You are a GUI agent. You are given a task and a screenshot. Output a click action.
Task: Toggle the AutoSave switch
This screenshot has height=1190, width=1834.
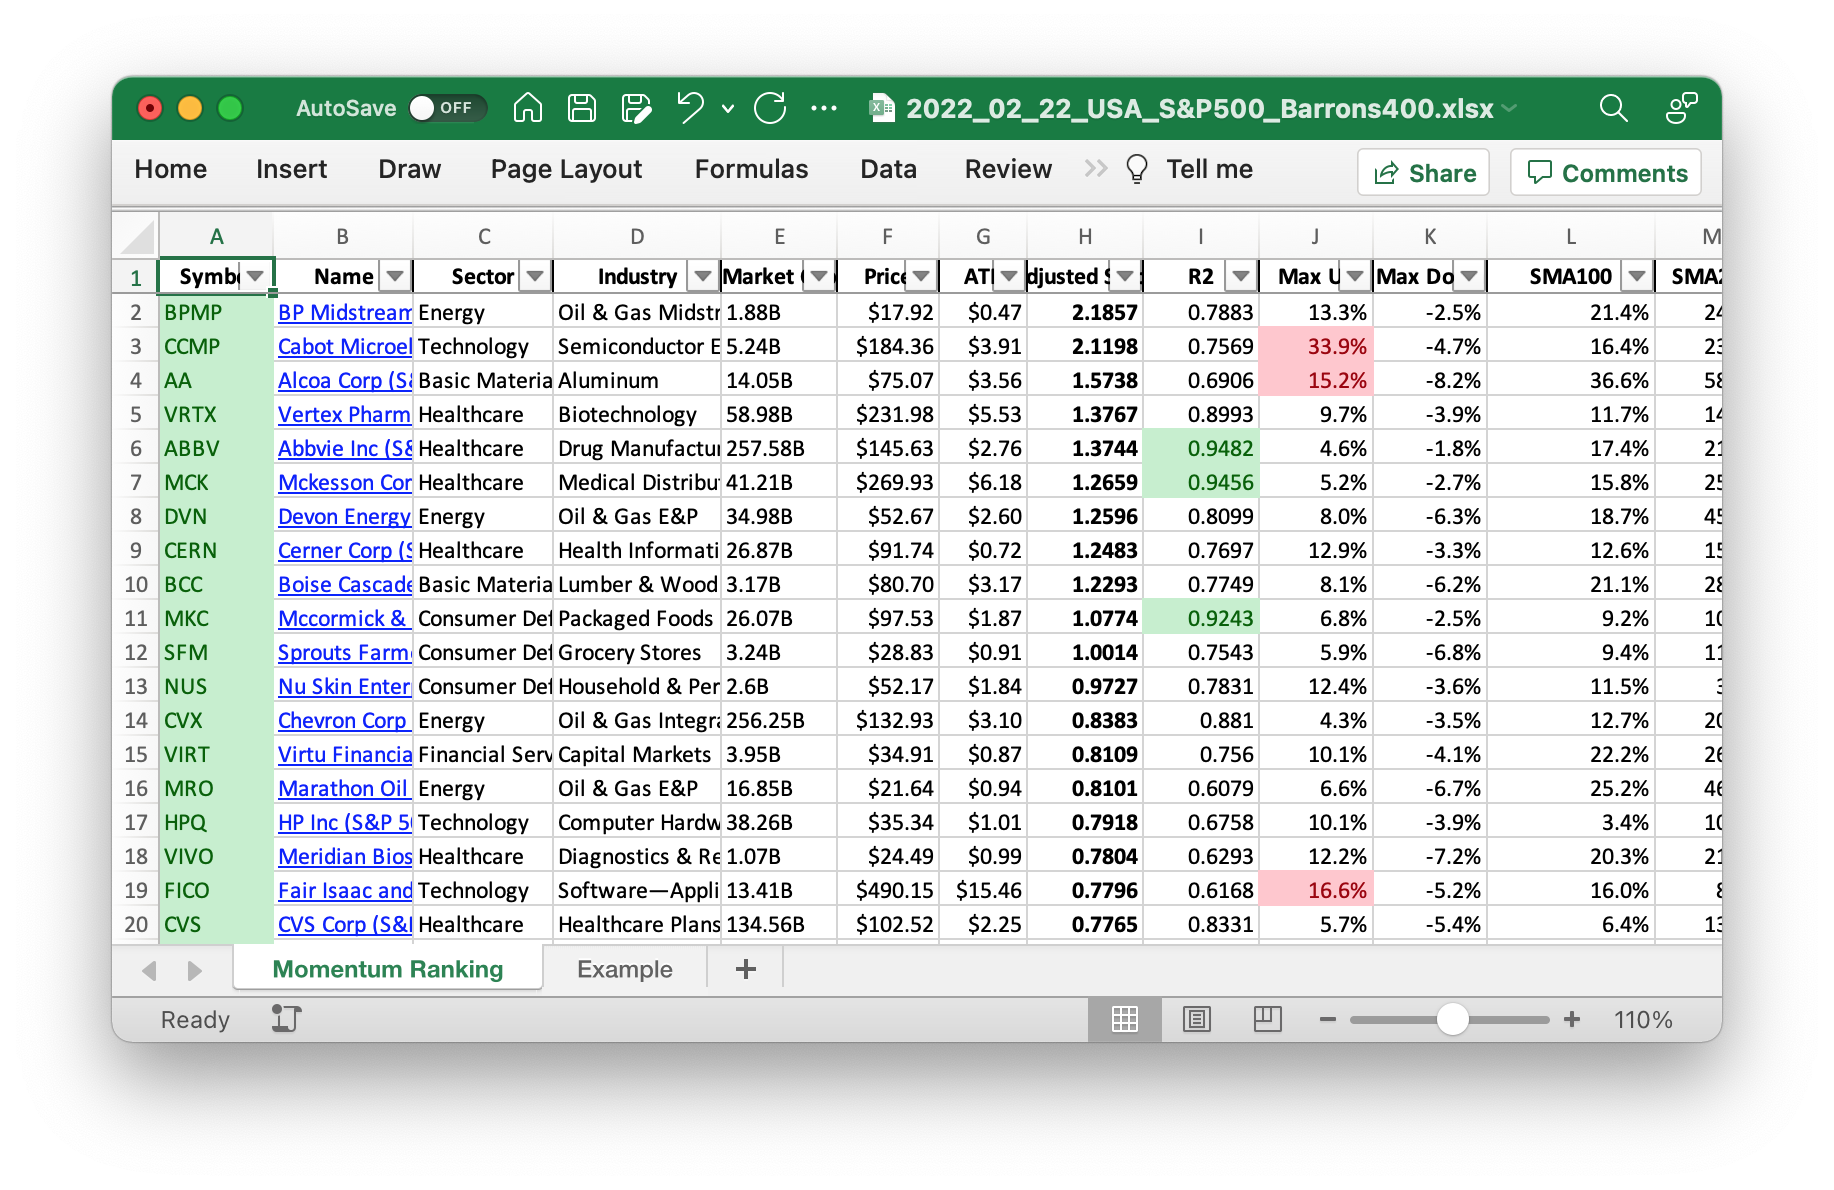(x=446, y=108)
